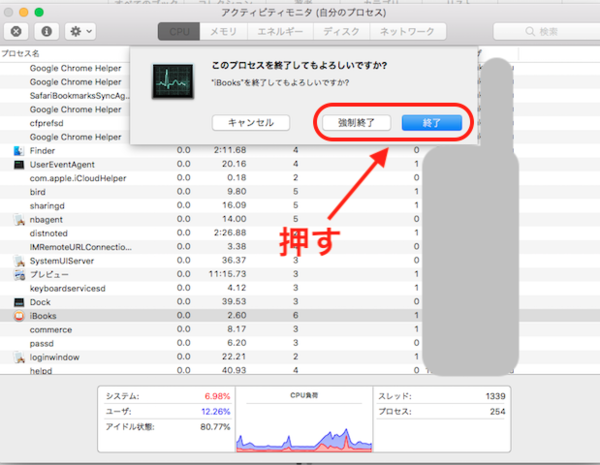The height and width of the screenshot is (465, 600).
Task: Click the 2:26.88 CPU time of distnoted
Action: coord(230,233)
